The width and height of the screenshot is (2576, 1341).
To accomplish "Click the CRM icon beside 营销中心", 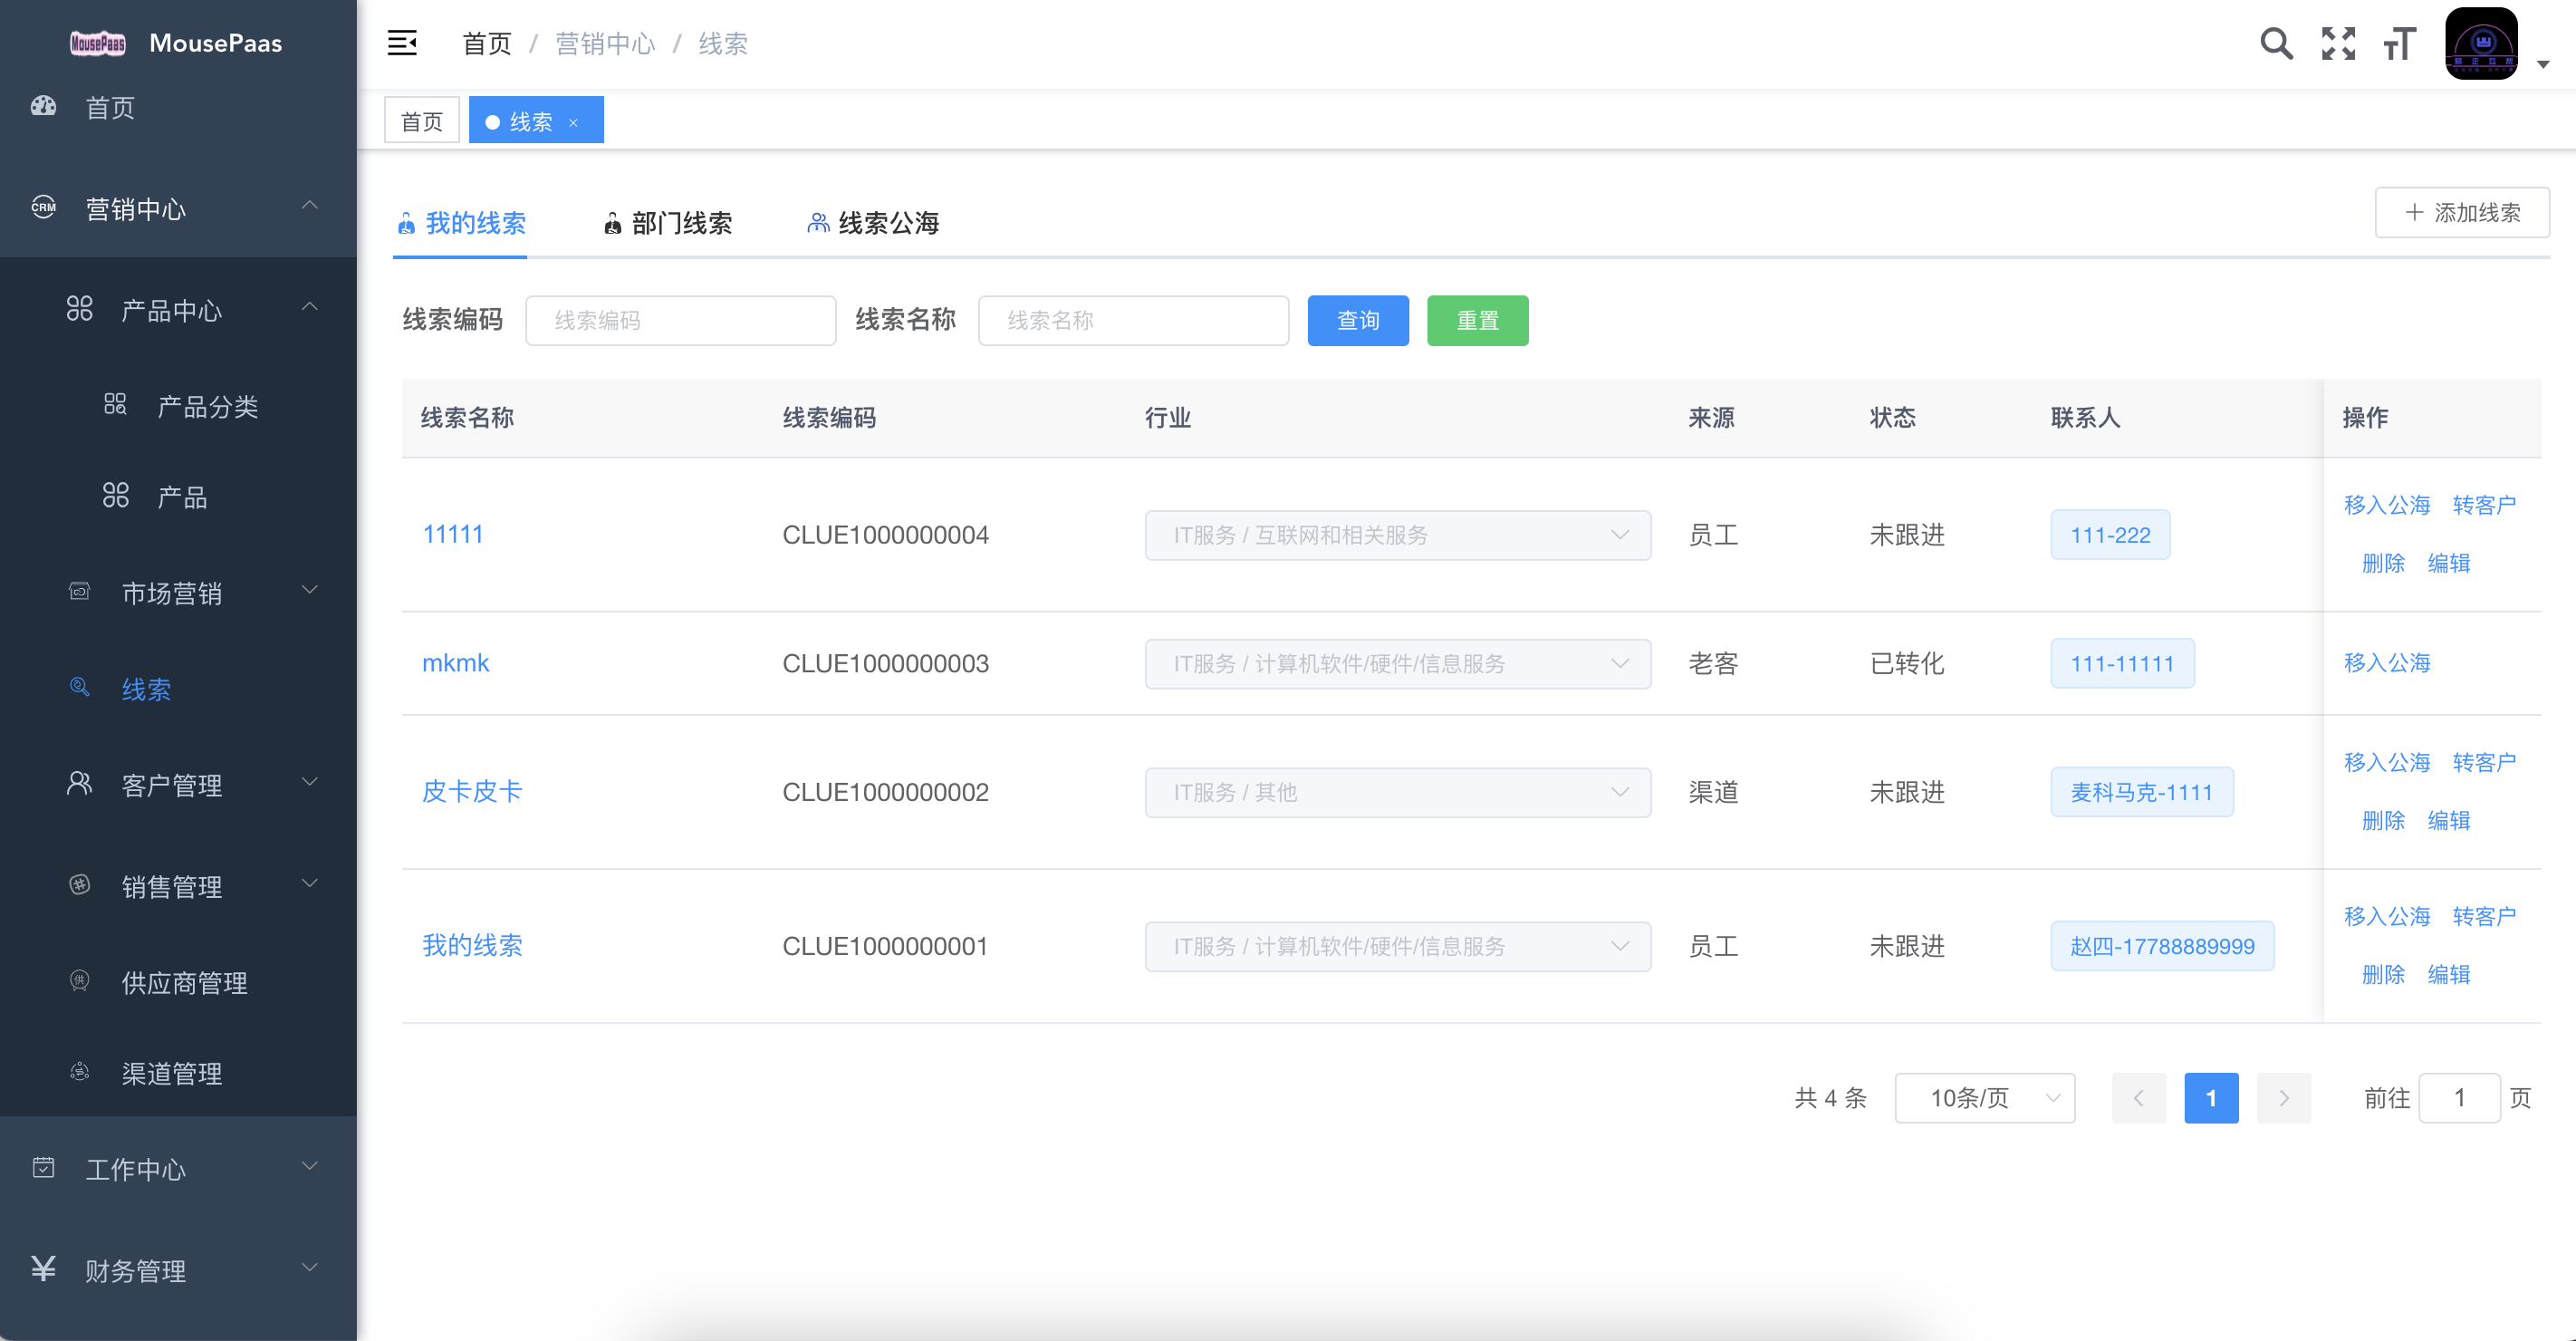I will (43, 208).
